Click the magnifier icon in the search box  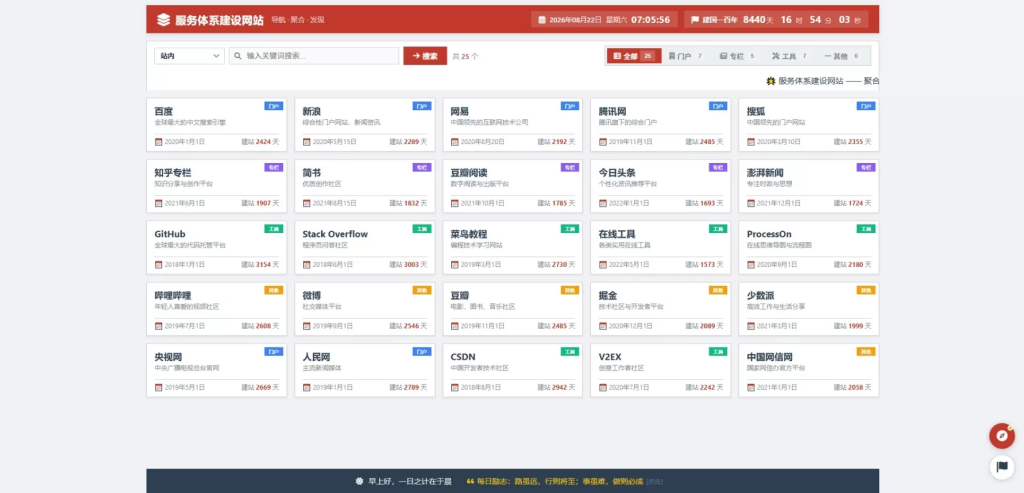pyautogui.click(x=238, y=56)
